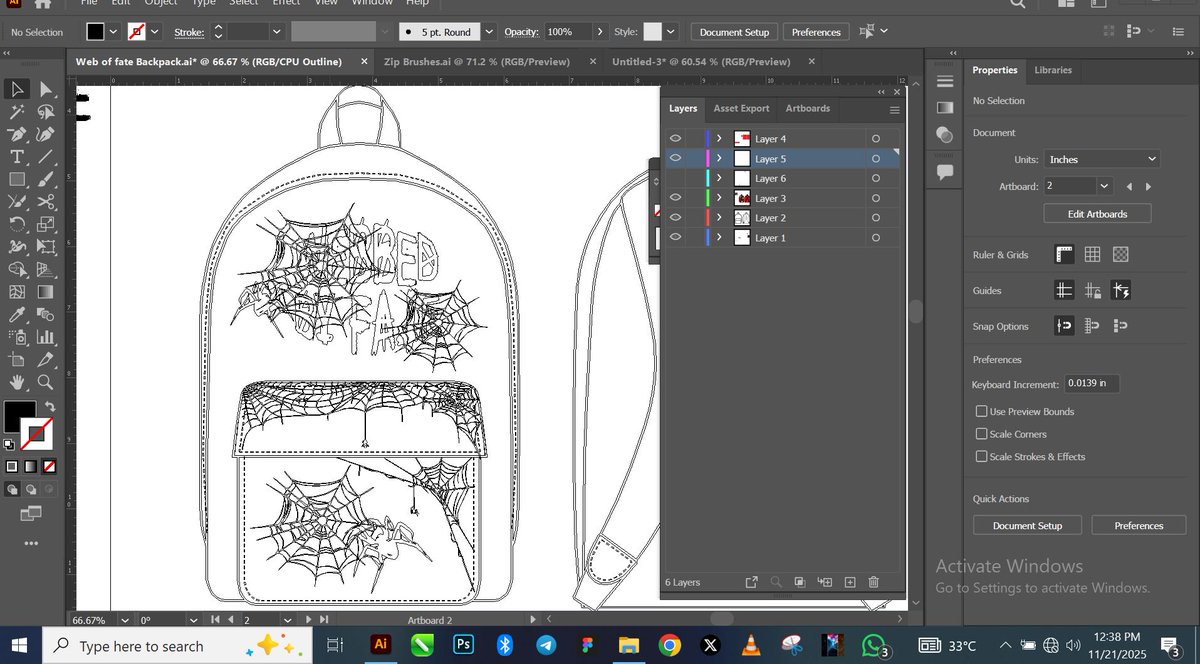The height and width of the screenshot is (664, 1200).
Task: Toggle Show Rulers in Properties panel
Action: point(1065,255)
